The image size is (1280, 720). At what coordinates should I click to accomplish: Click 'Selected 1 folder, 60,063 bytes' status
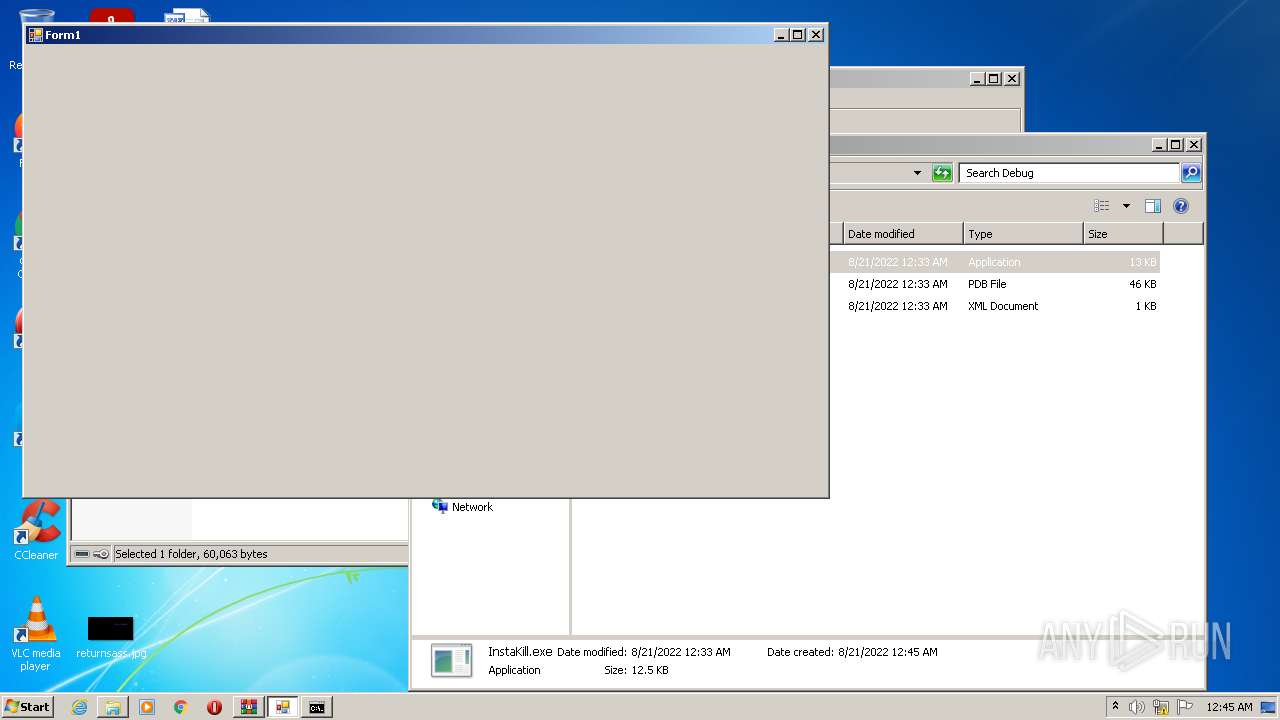(191, 554)
